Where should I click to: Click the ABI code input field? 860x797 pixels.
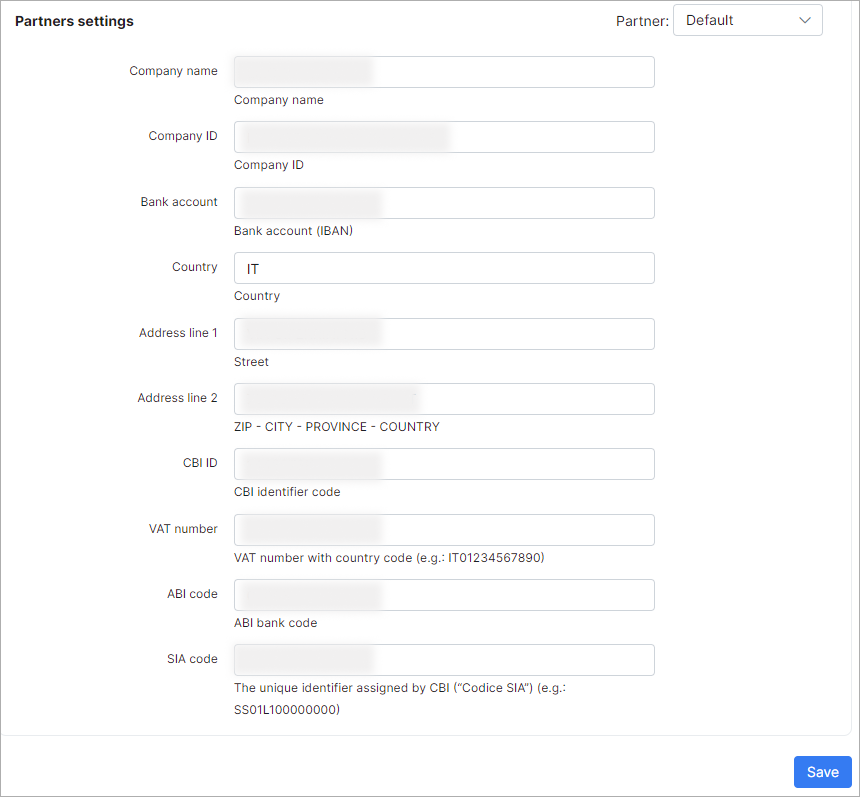(x=444, y=595)
